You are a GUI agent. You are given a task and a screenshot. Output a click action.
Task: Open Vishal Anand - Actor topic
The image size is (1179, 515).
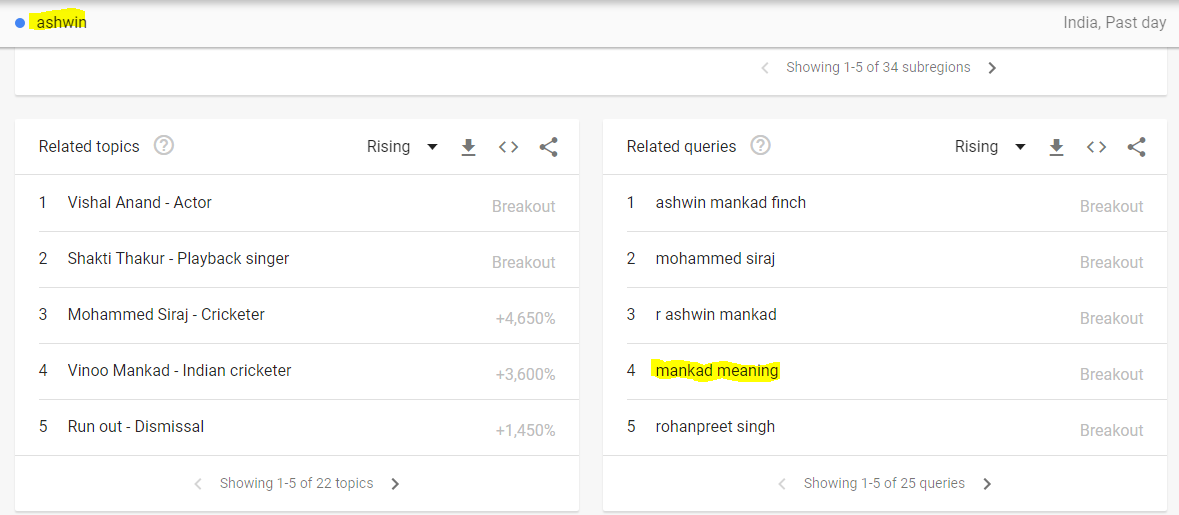point(140,203)
